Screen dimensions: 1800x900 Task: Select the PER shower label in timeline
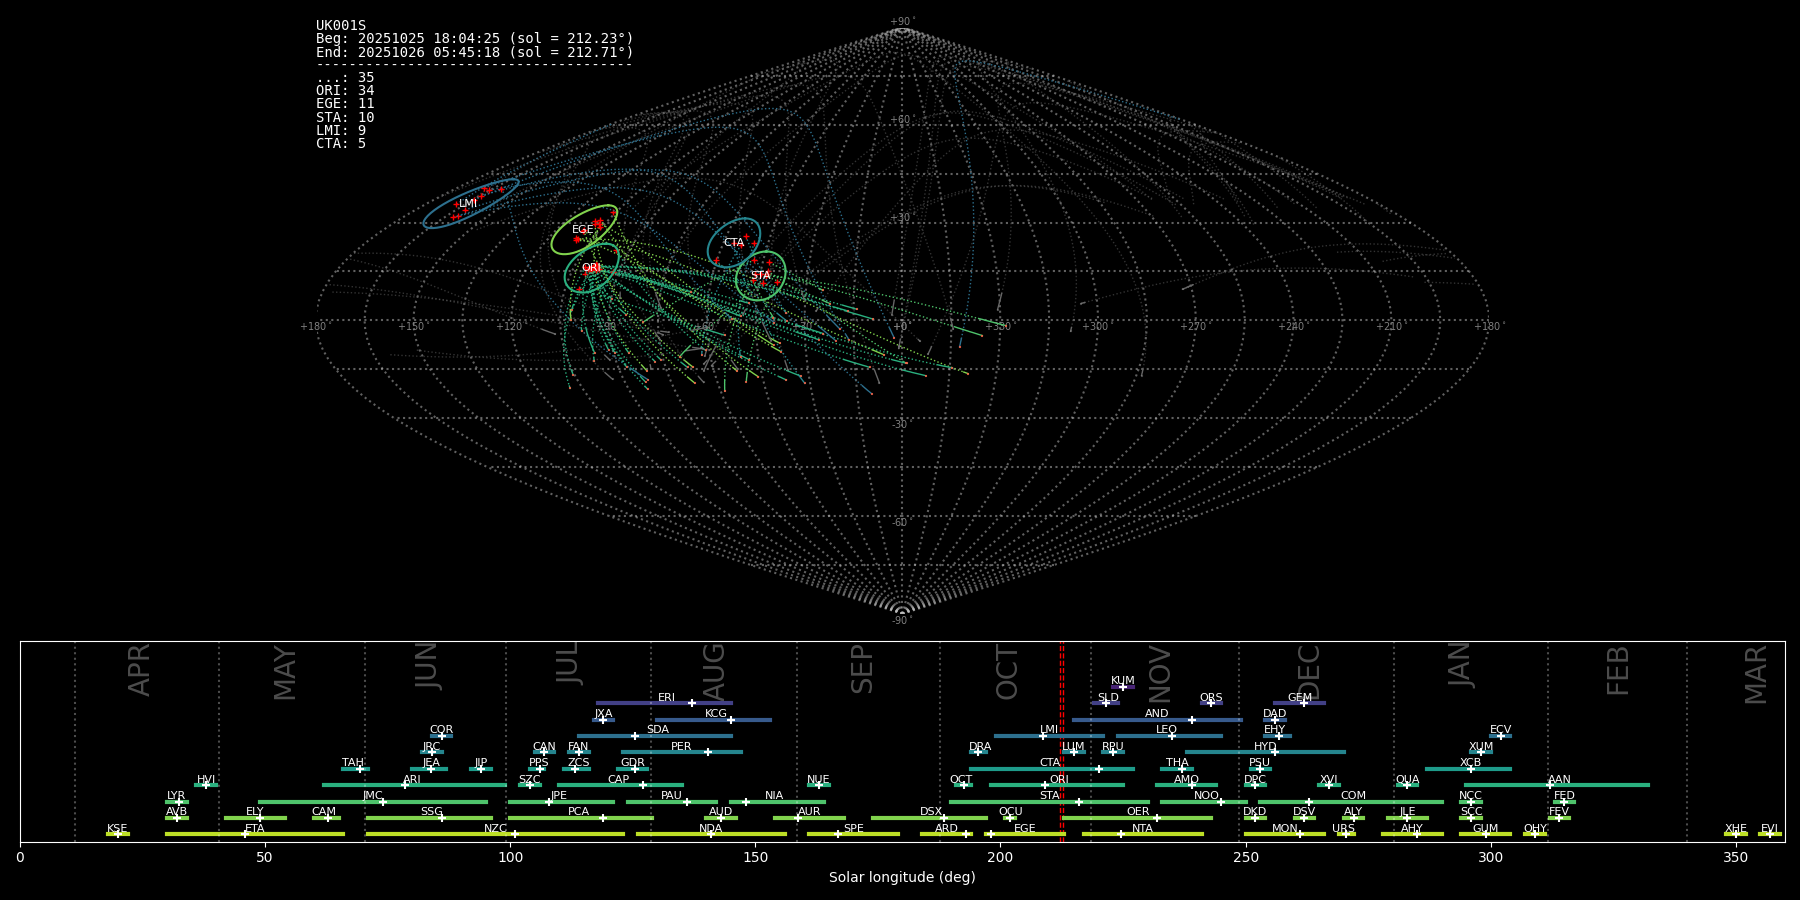[x=681, y=747]
